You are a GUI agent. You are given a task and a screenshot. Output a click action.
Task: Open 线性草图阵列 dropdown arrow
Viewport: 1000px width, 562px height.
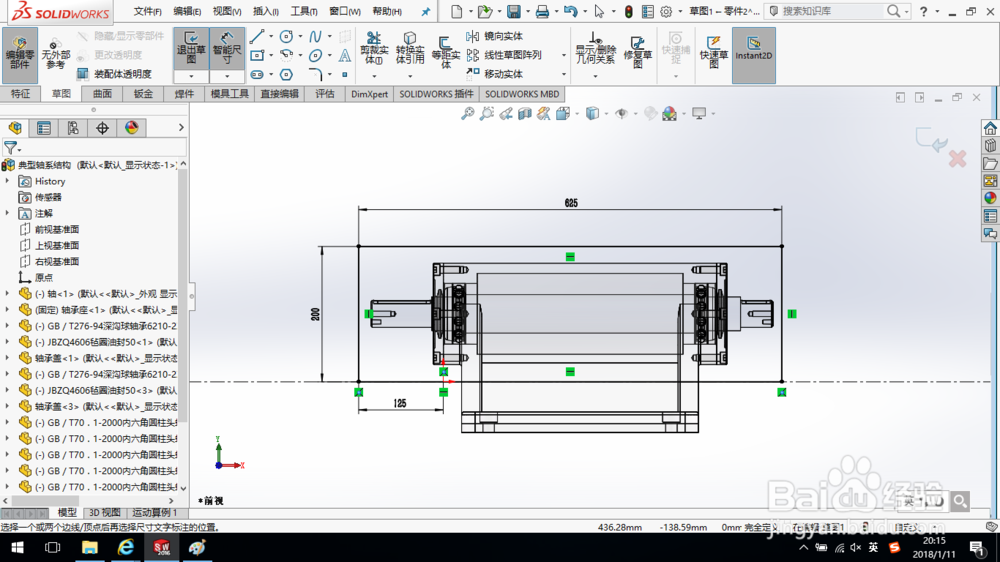click(563, 55)
